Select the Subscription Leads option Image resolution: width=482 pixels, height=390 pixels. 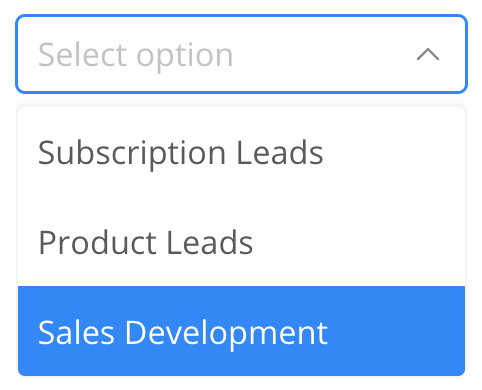(241, 152)
